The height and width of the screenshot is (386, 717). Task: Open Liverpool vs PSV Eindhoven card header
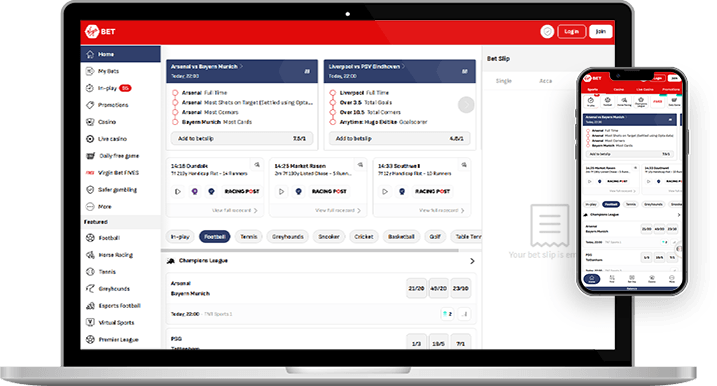pos(400,71)
